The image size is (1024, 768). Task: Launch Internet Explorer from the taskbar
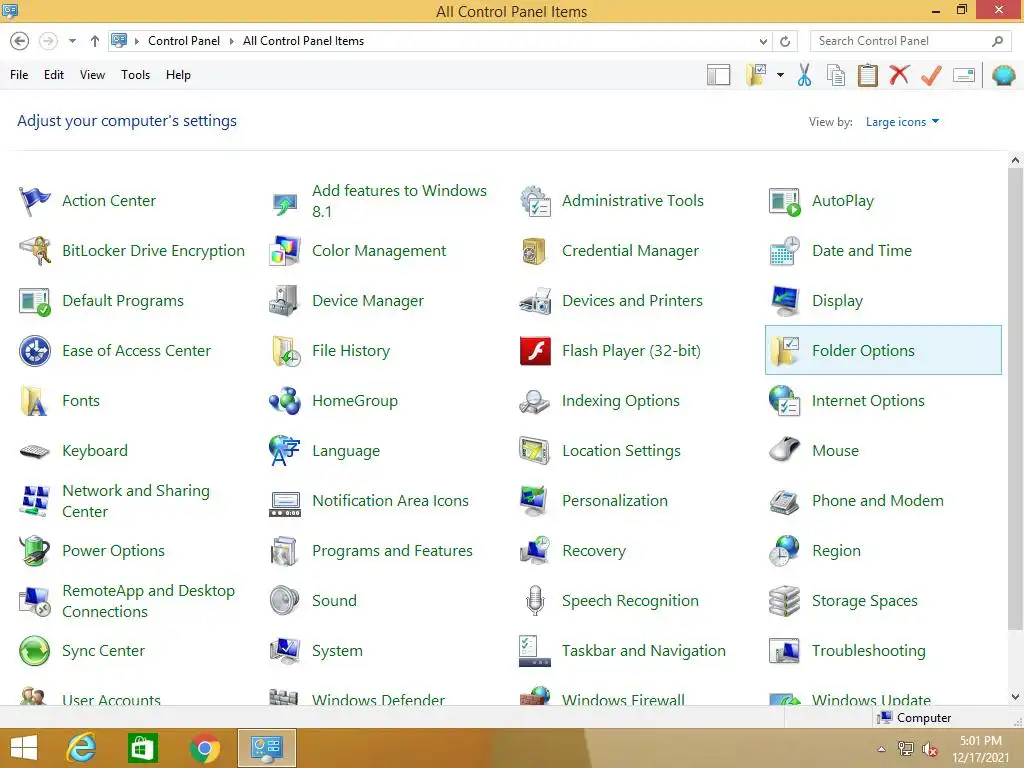[82, 748]
